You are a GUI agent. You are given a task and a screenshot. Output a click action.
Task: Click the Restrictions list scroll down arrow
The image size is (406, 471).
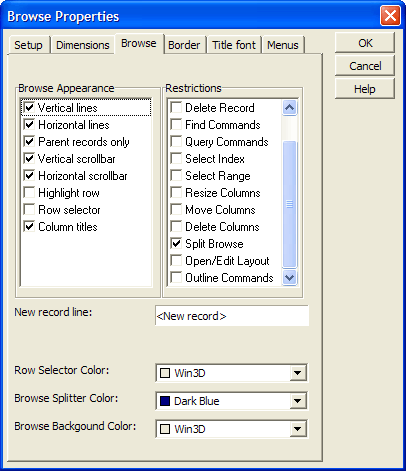coord(289,278)
